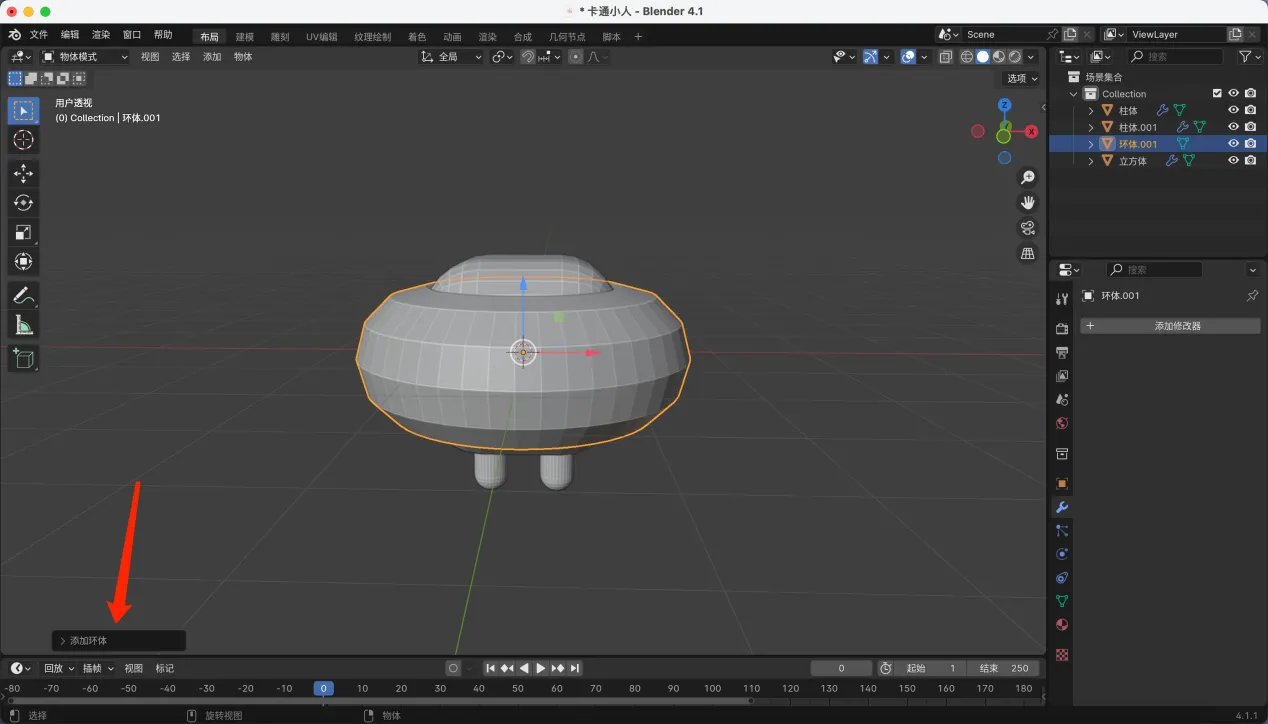This screenshot has height=724, width=1268.
Task: Select the Annotate pencil tool
Action: 23,295
